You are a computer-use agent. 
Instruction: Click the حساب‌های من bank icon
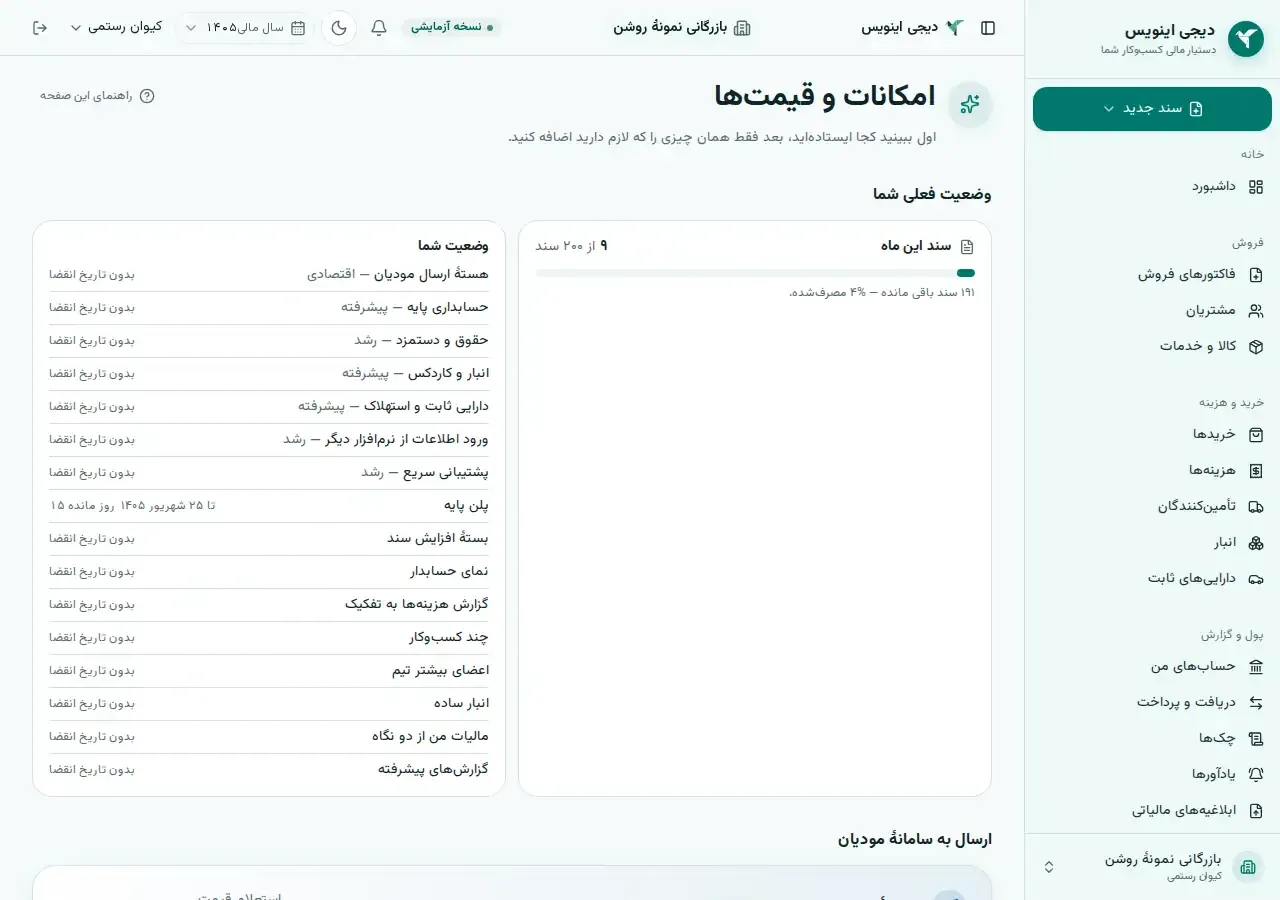coord(1256,667)
